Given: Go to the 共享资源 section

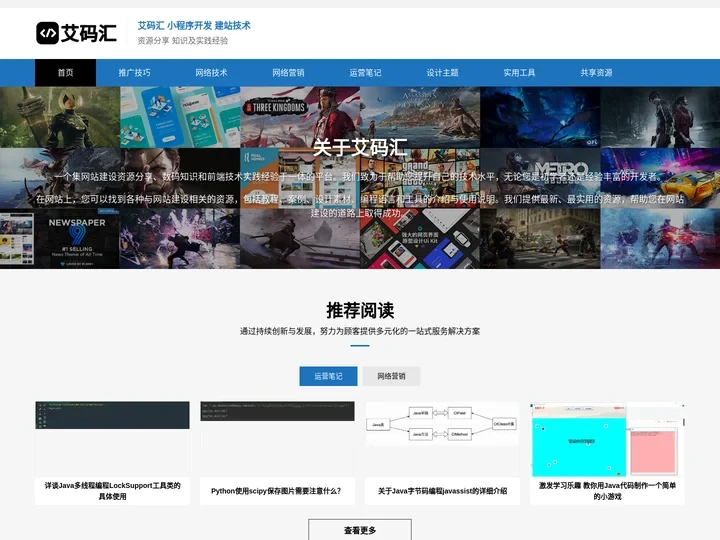Looking at the screenshot, I should point(596,73).
